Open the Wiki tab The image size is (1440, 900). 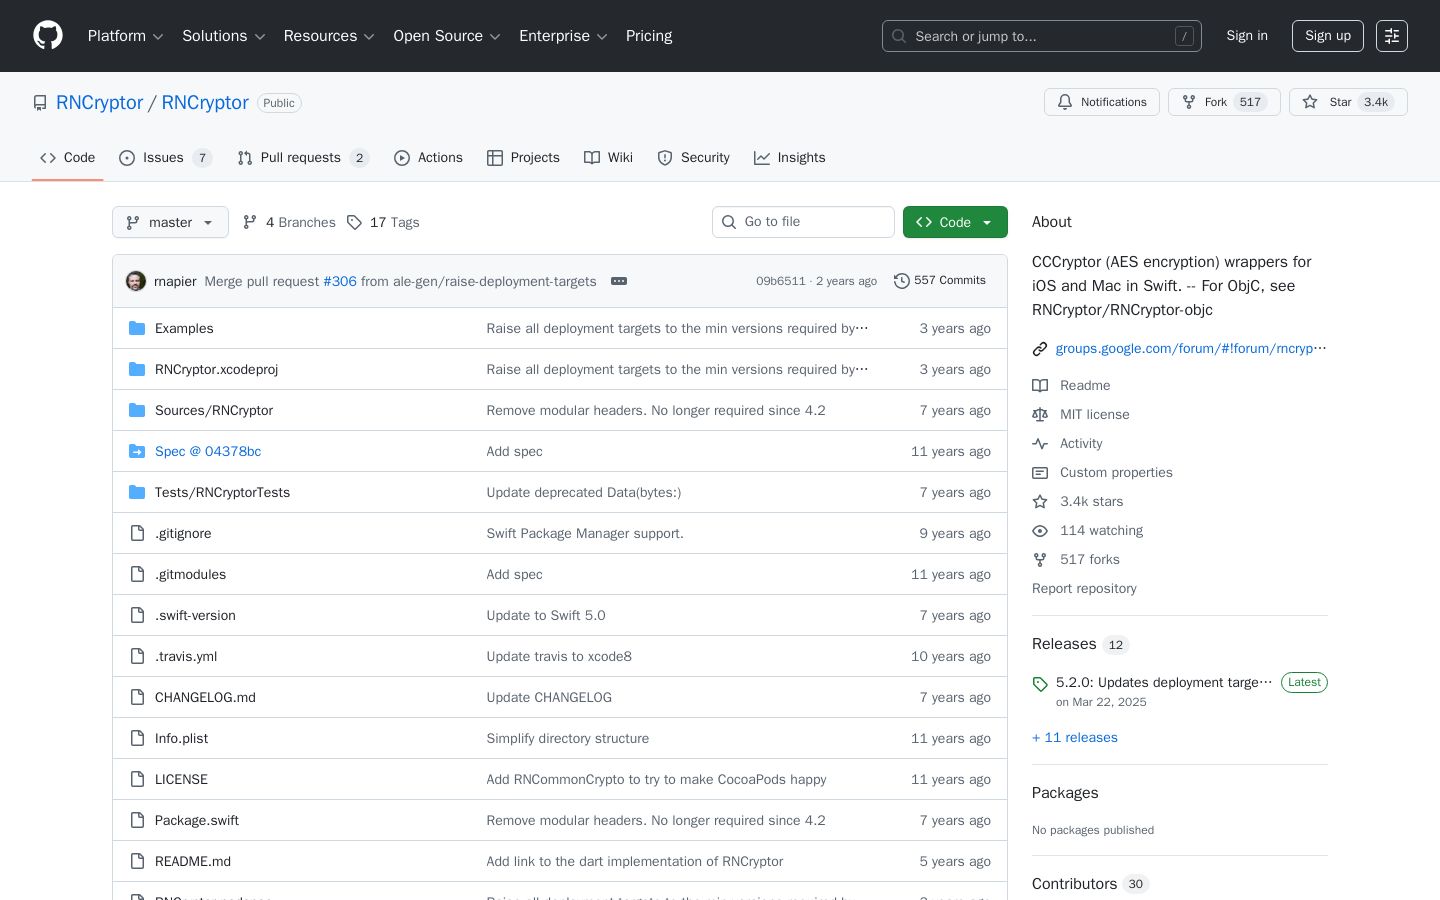[608, 158]
